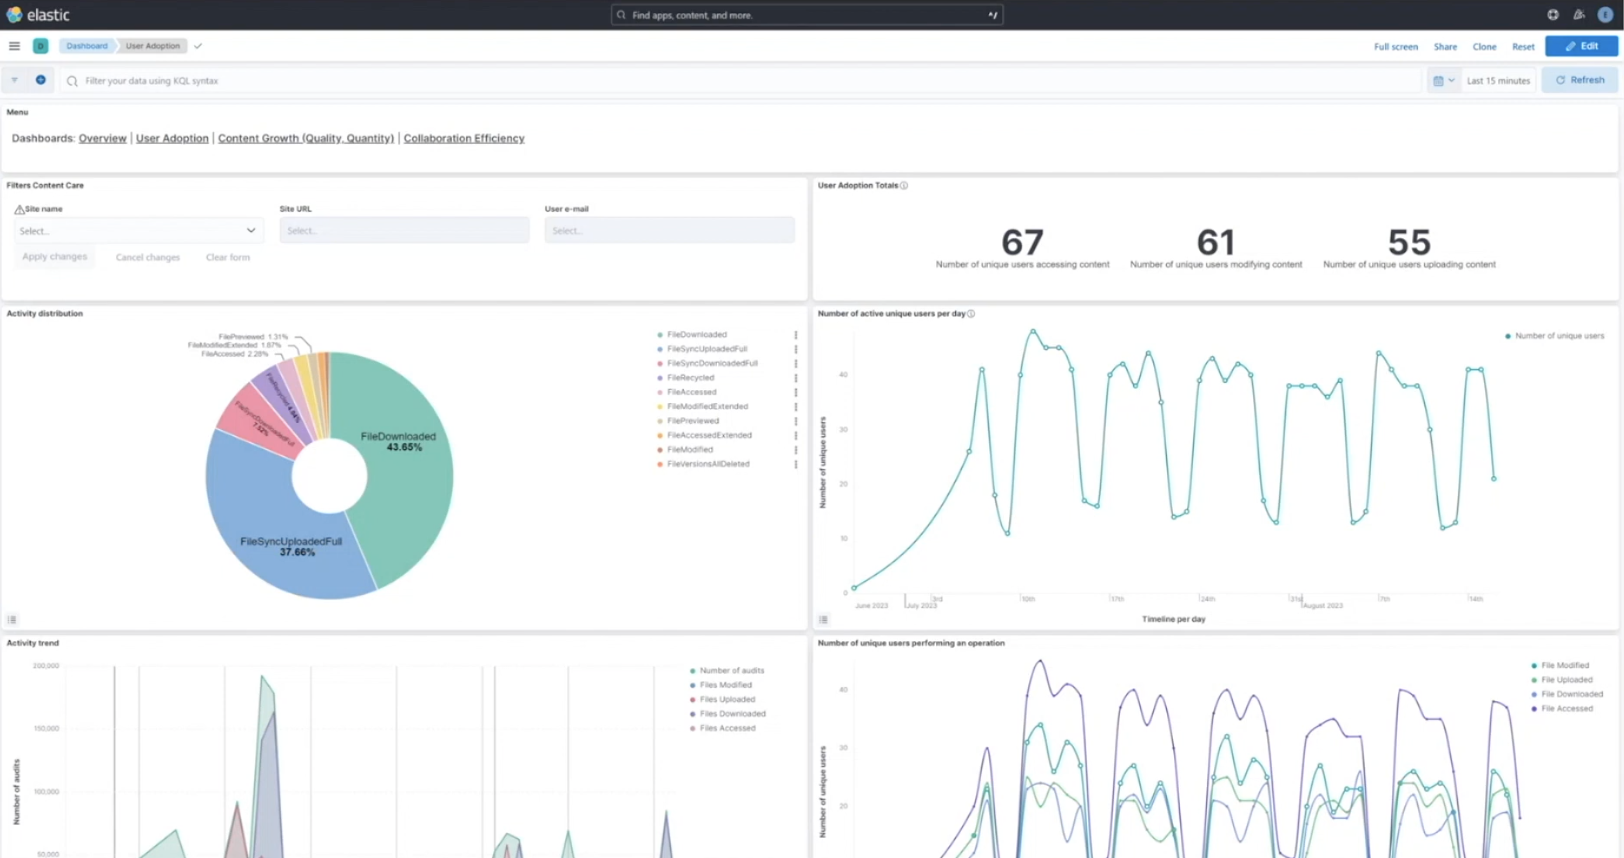Click the green space avatar icon

(x=41, y=46)
